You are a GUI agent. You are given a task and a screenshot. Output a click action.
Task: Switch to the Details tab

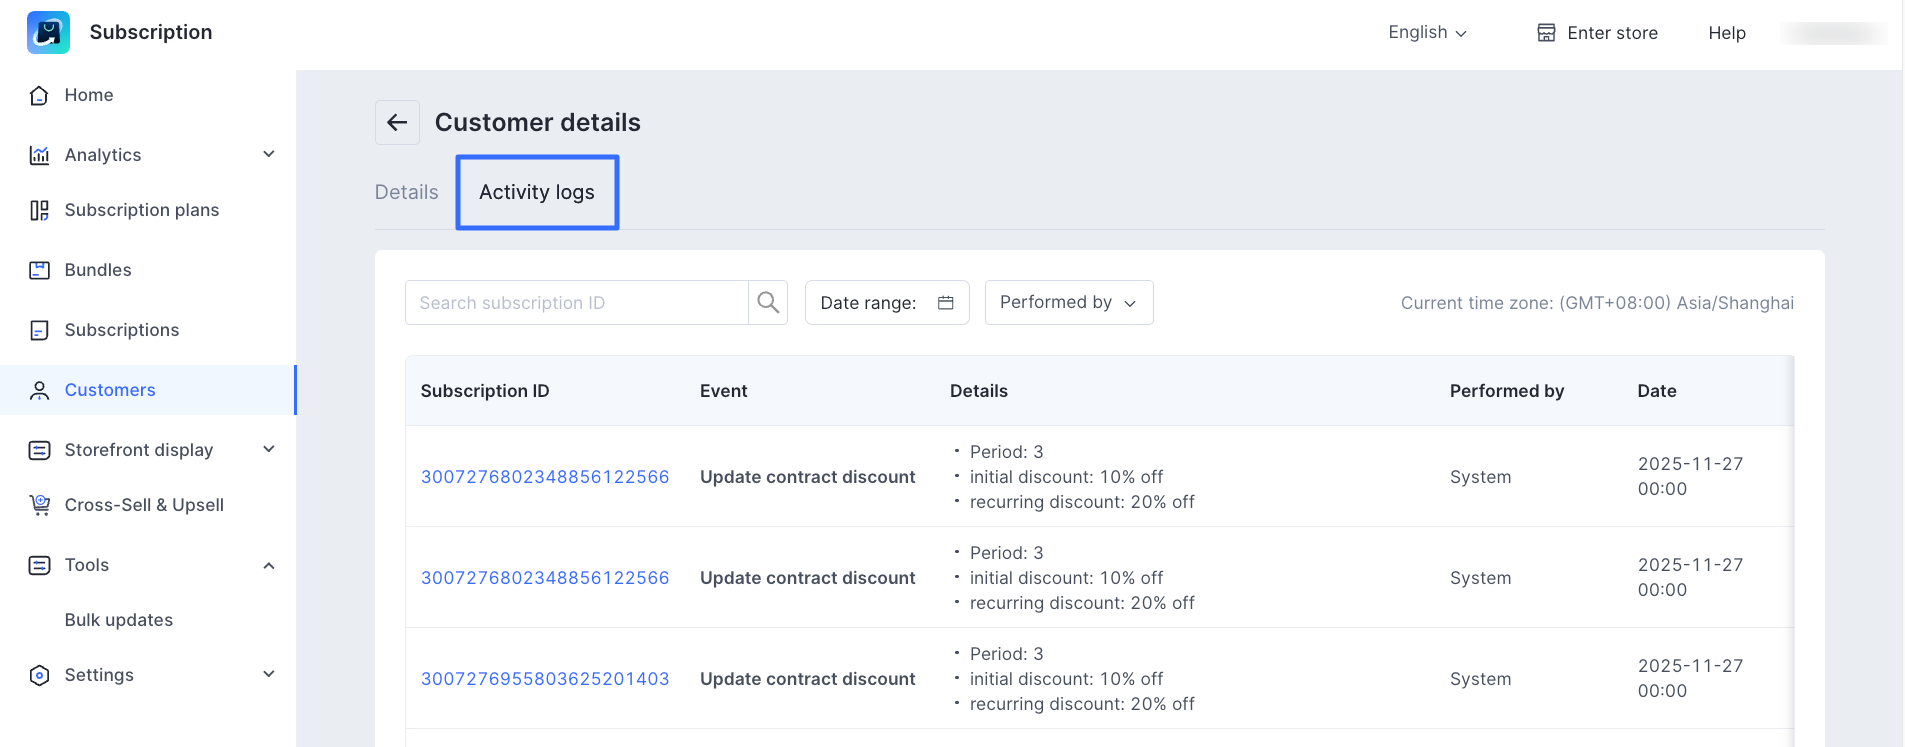tap(406, 192)
